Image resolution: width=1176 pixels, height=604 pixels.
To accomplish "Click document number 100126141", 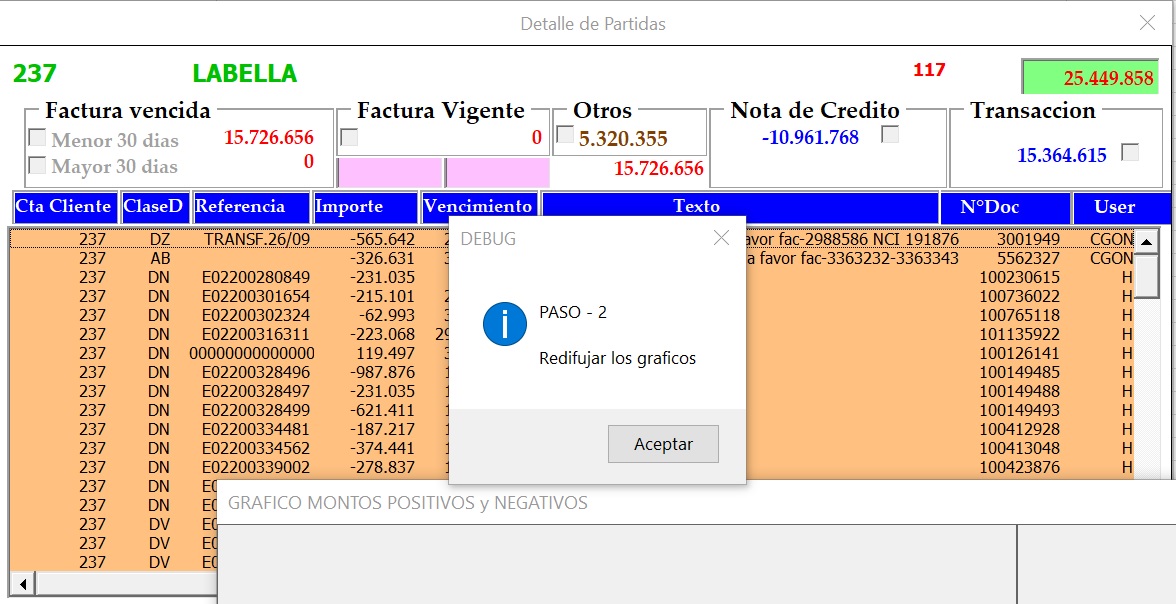I will tap(1020, 353).
